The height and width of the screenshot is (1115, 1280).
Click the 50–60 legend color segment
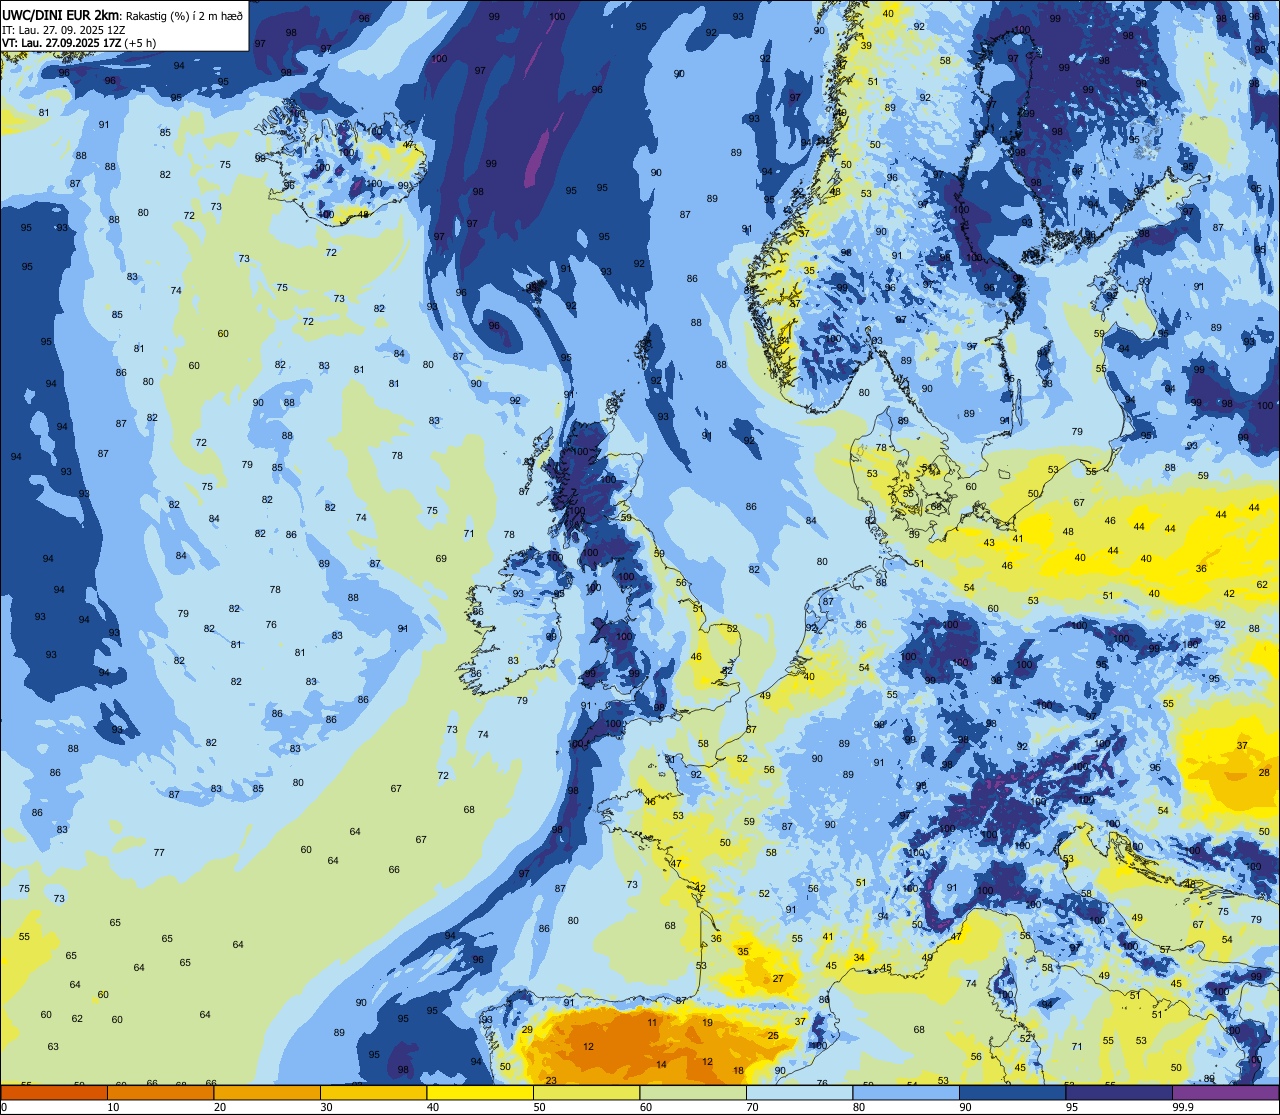point(586,1092)
